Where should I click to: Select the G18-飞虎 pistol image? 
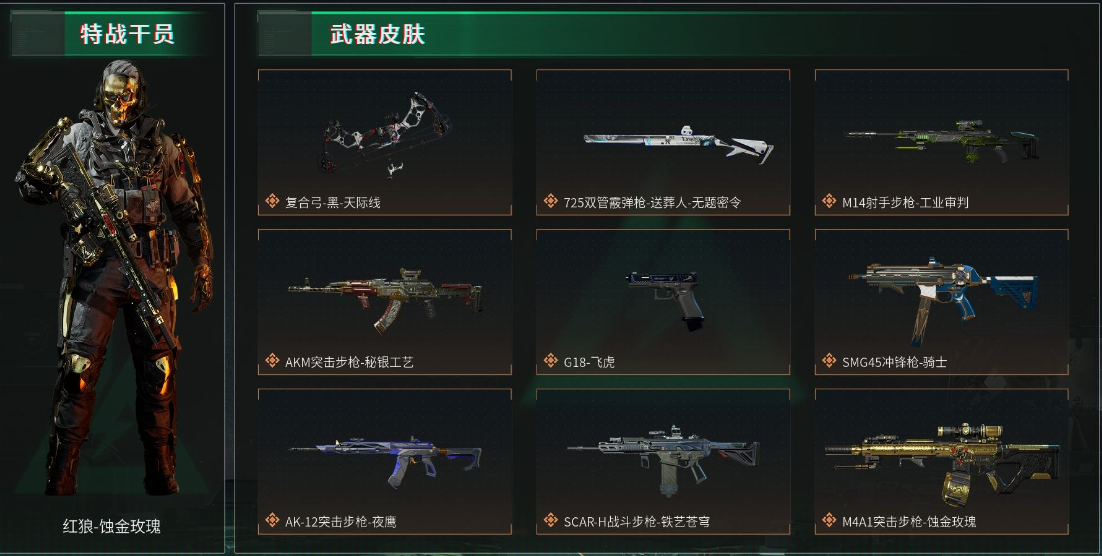665,300
